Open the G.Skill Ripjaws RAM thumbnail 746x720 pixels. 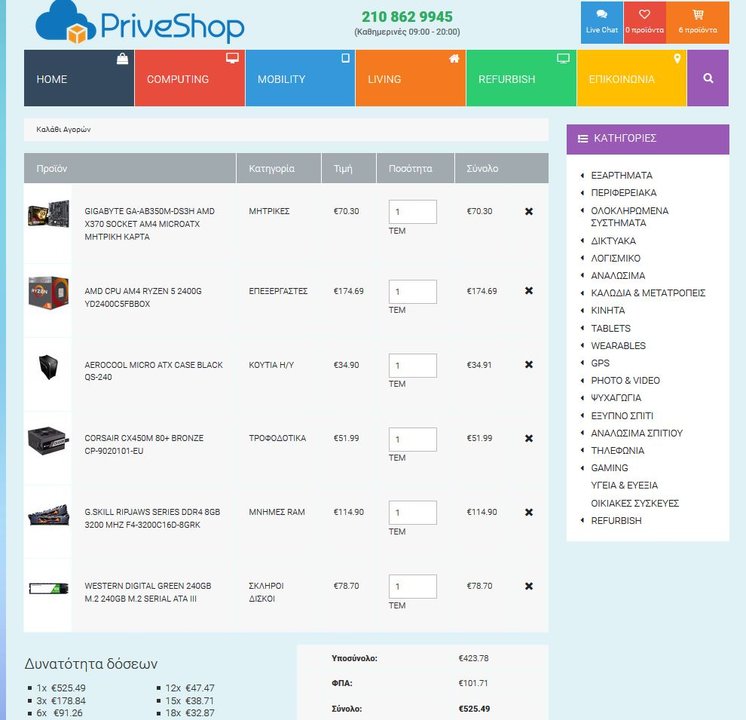49,515
